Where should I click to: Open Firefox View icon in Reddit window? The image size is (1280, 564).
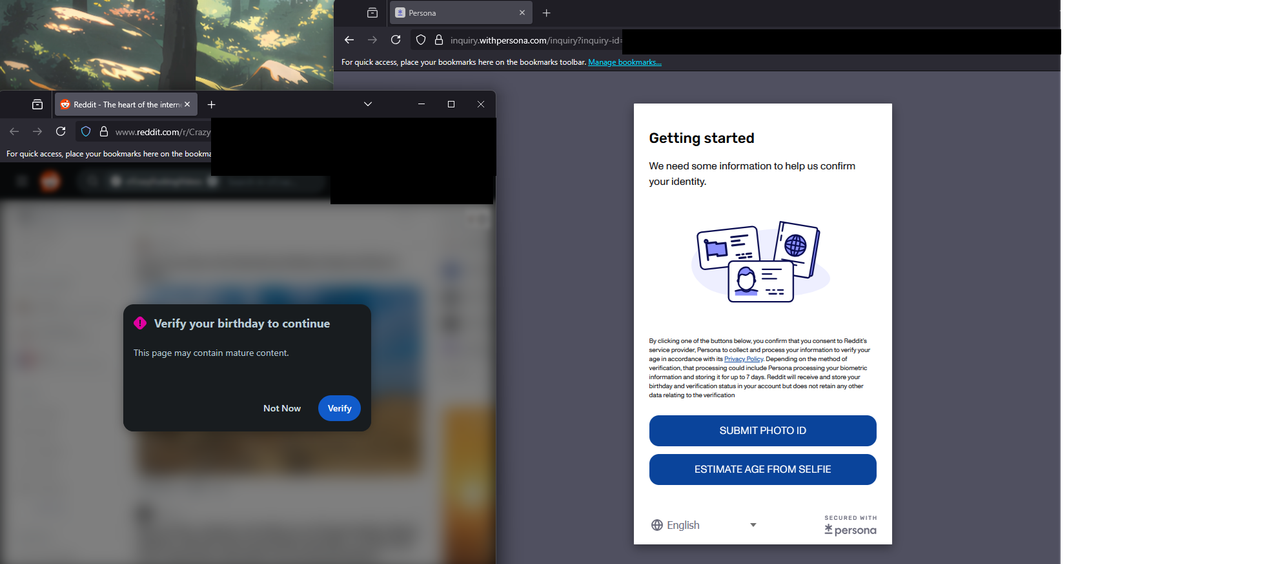[37, 104]
